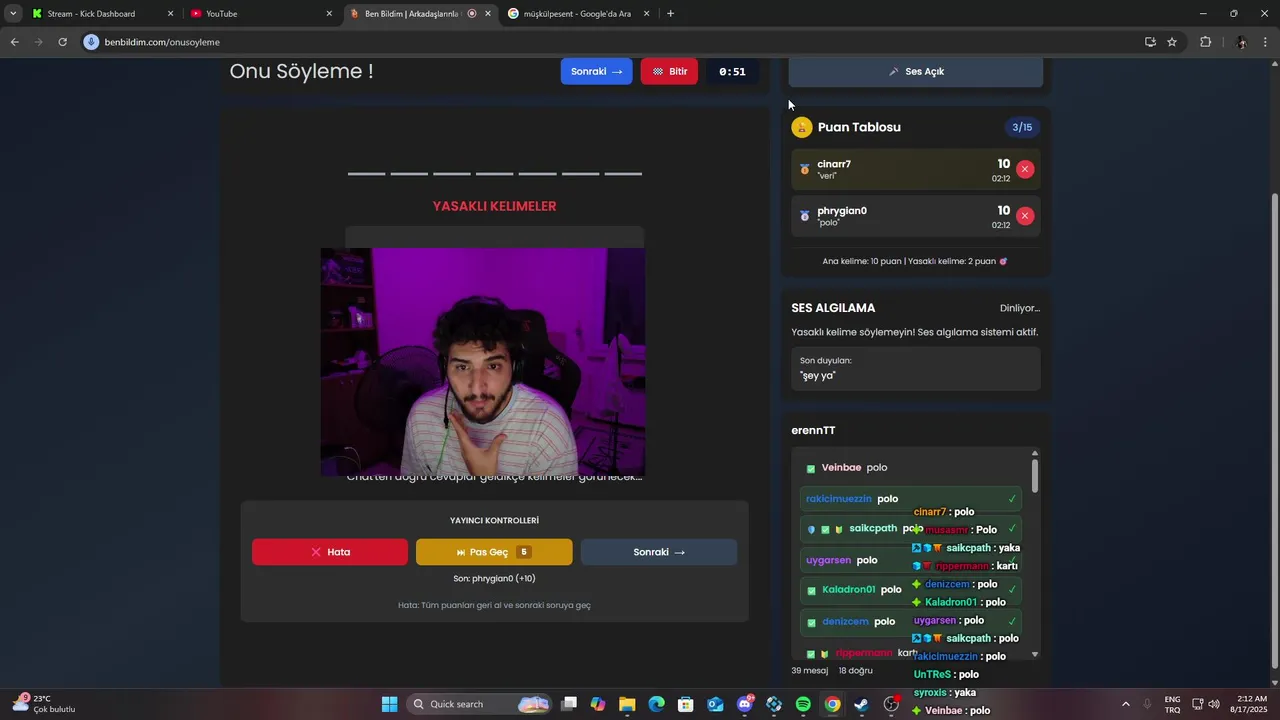1280x720 pixels.
Task: Open Discord from the taskbar
Action: (x=744, y=704)
